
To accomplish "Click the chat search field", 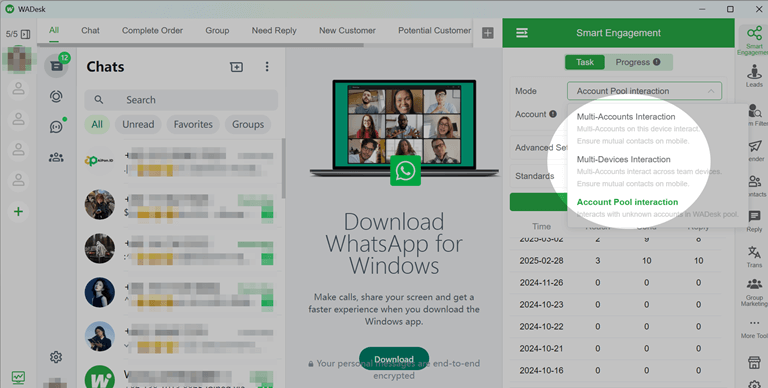I will 181,100.
